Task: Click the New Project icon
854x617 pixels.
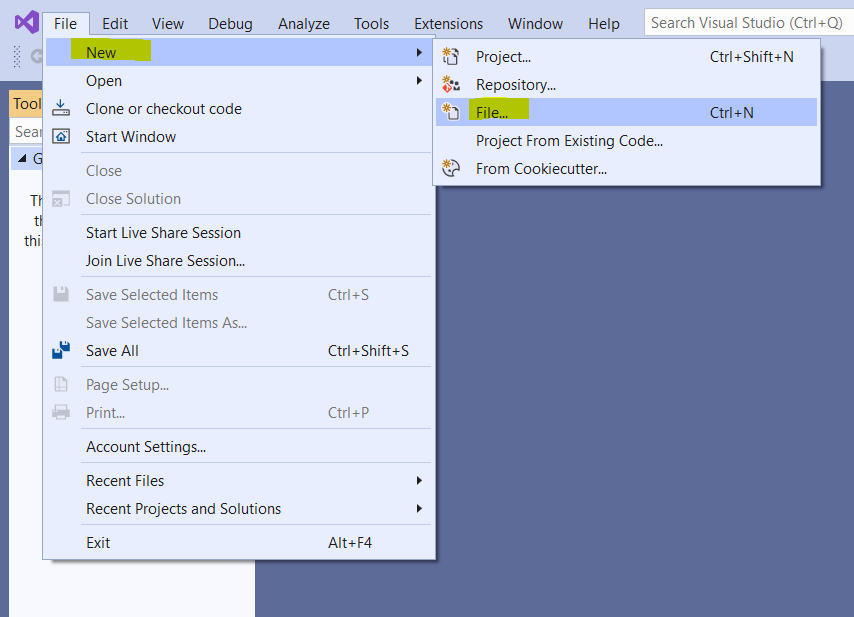Action: click(451, 57)
